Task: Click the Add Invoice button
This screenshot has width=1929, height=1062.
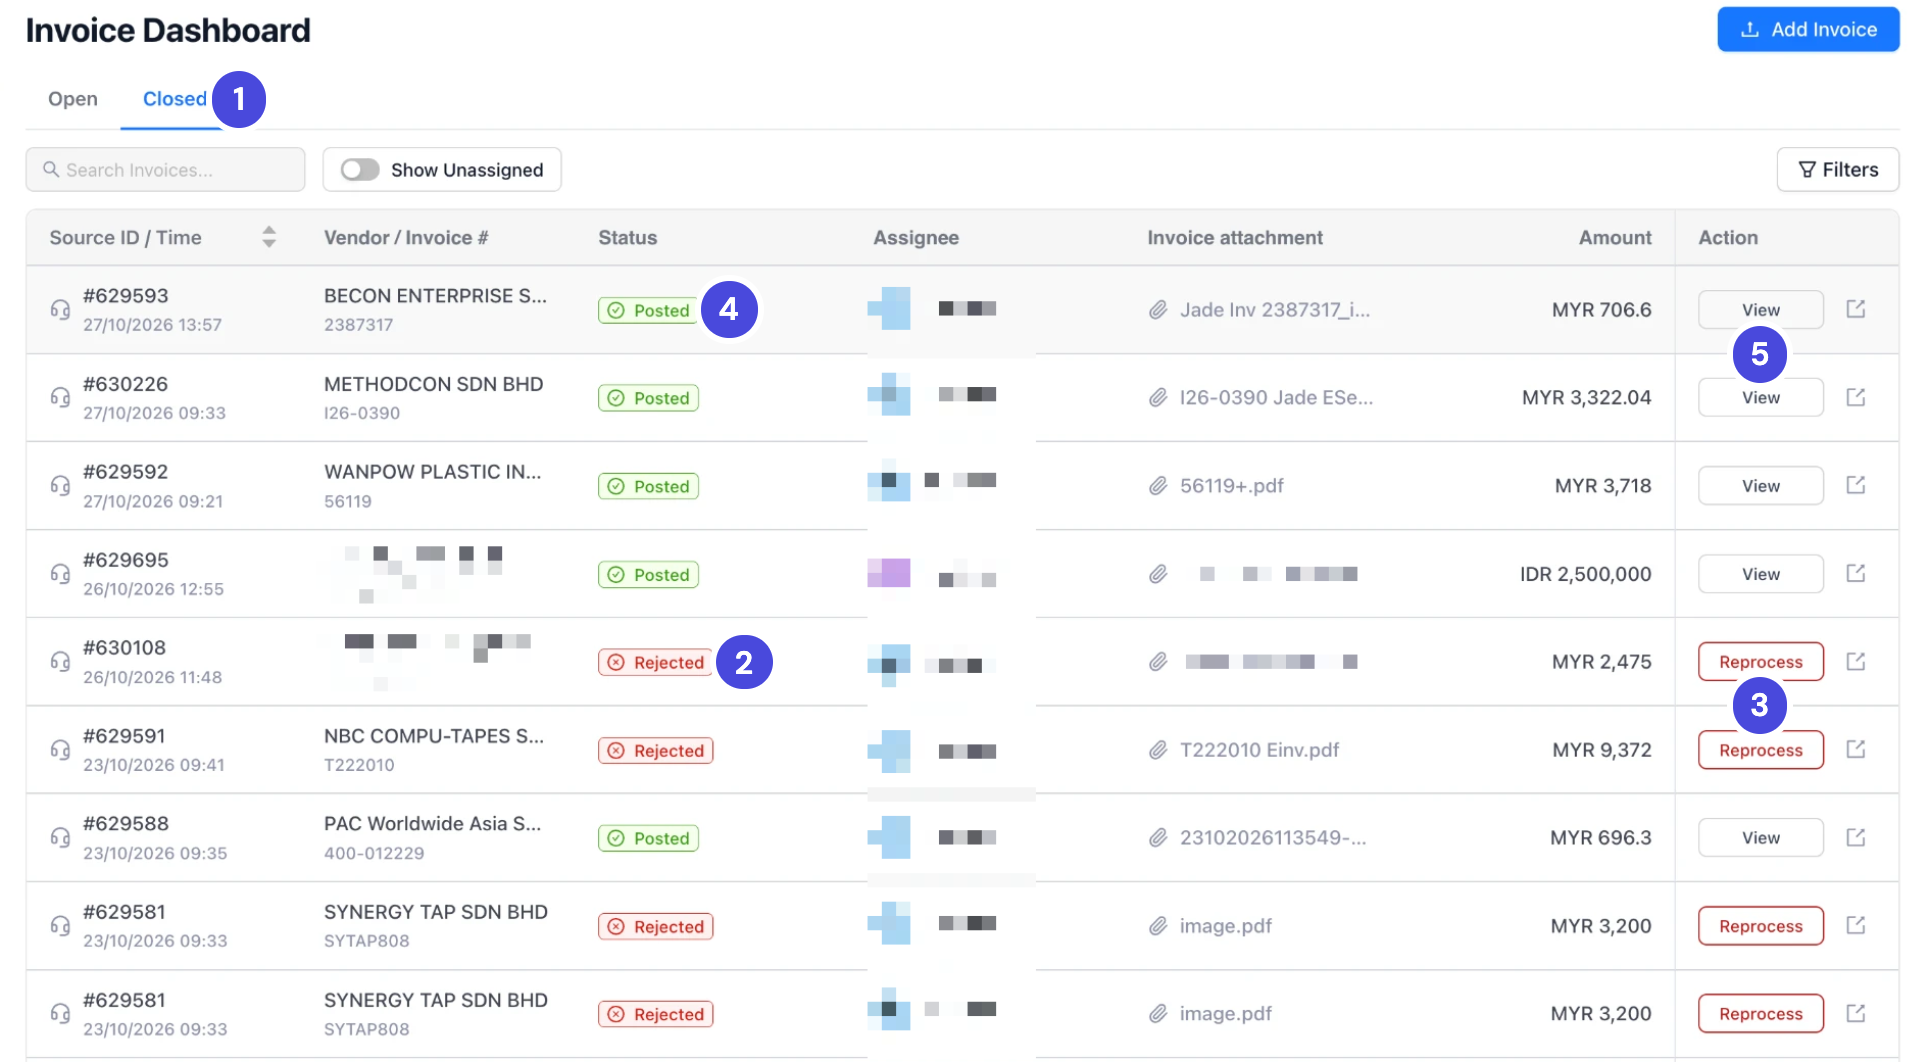Action: pyautogui.click(x=1808, y=30)
